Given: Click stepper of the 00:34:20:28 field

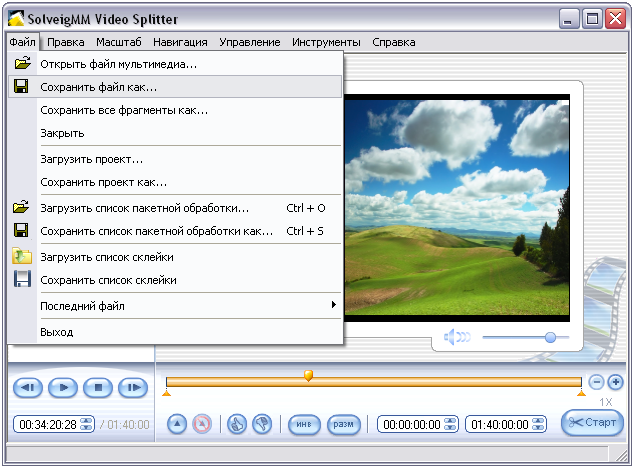Looking at the screenshot, I should point(86,424).
